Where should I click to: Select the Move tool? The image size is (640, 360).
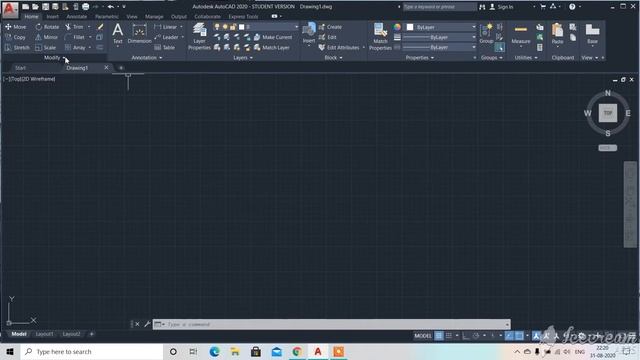click(x=16, y=27)
